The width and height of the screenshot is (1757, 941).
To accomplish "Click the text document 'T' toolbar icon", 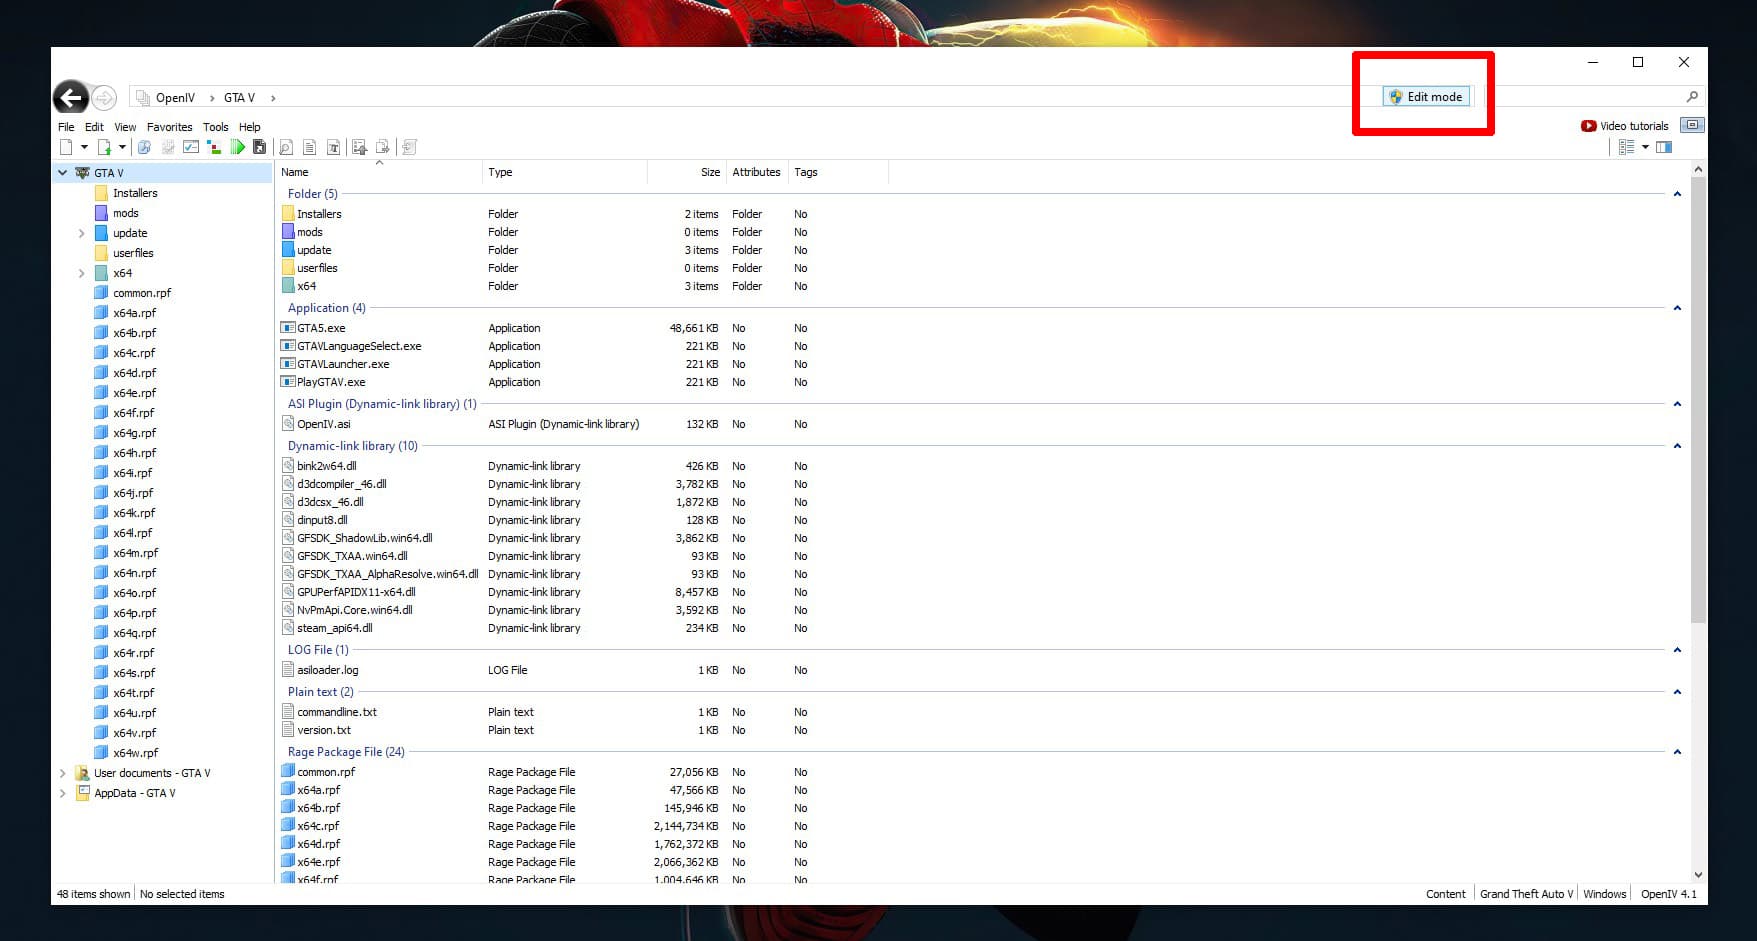I will (333, 147).
